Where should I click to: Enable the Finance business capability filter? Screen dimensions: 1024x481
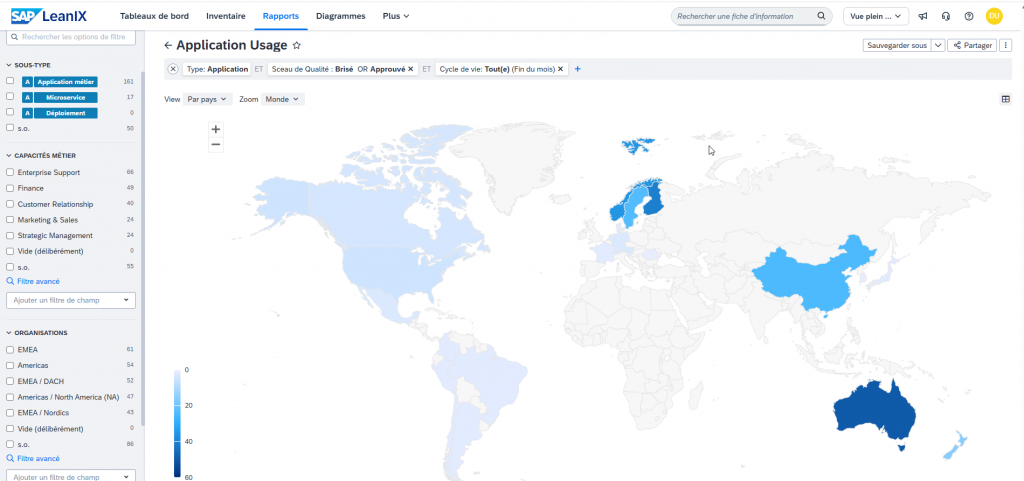click(x=10, y=188)
